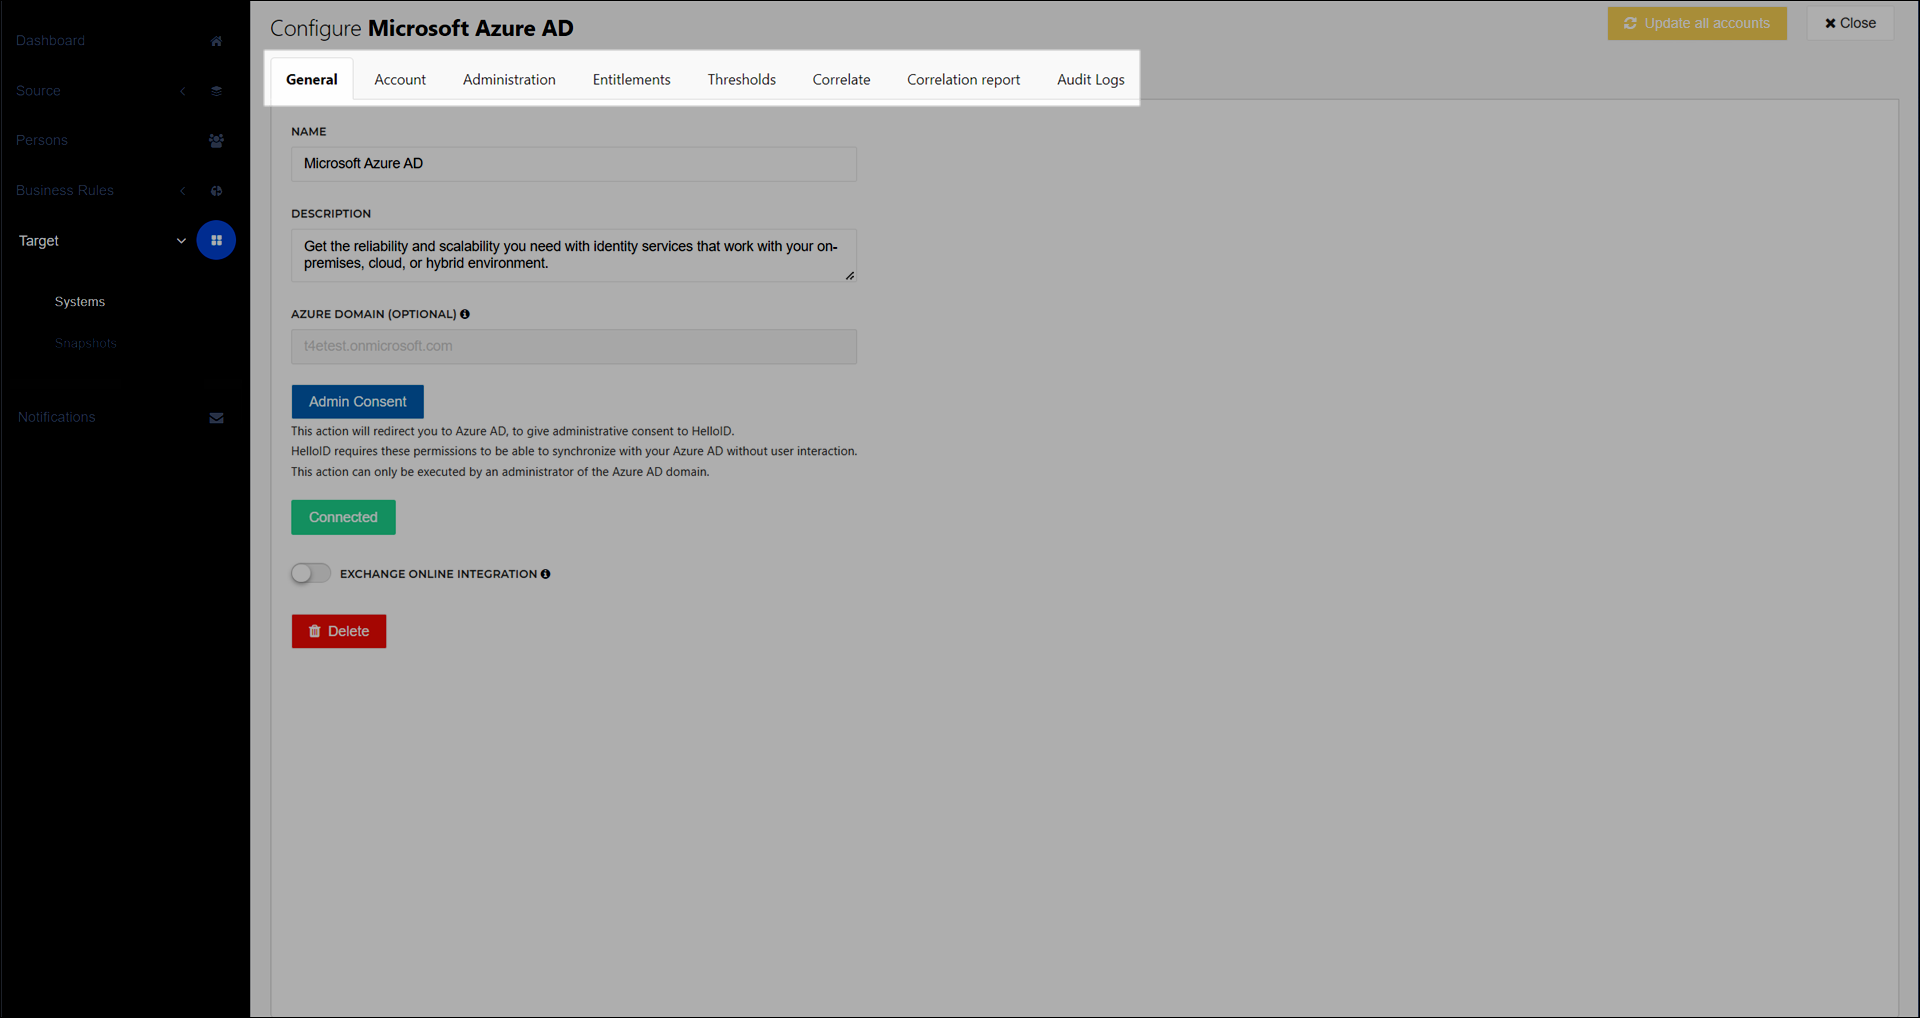Switch to the Audit Logs tab
Screen dimensions: 1920x1019
1091,80
